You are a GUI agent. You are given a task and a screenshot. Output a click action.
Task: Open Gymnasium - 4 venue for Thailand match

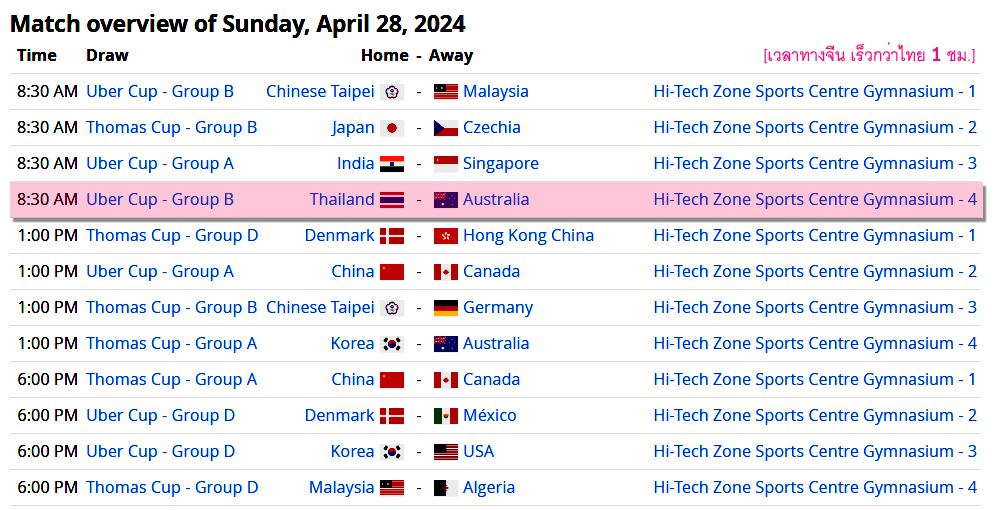815,199
